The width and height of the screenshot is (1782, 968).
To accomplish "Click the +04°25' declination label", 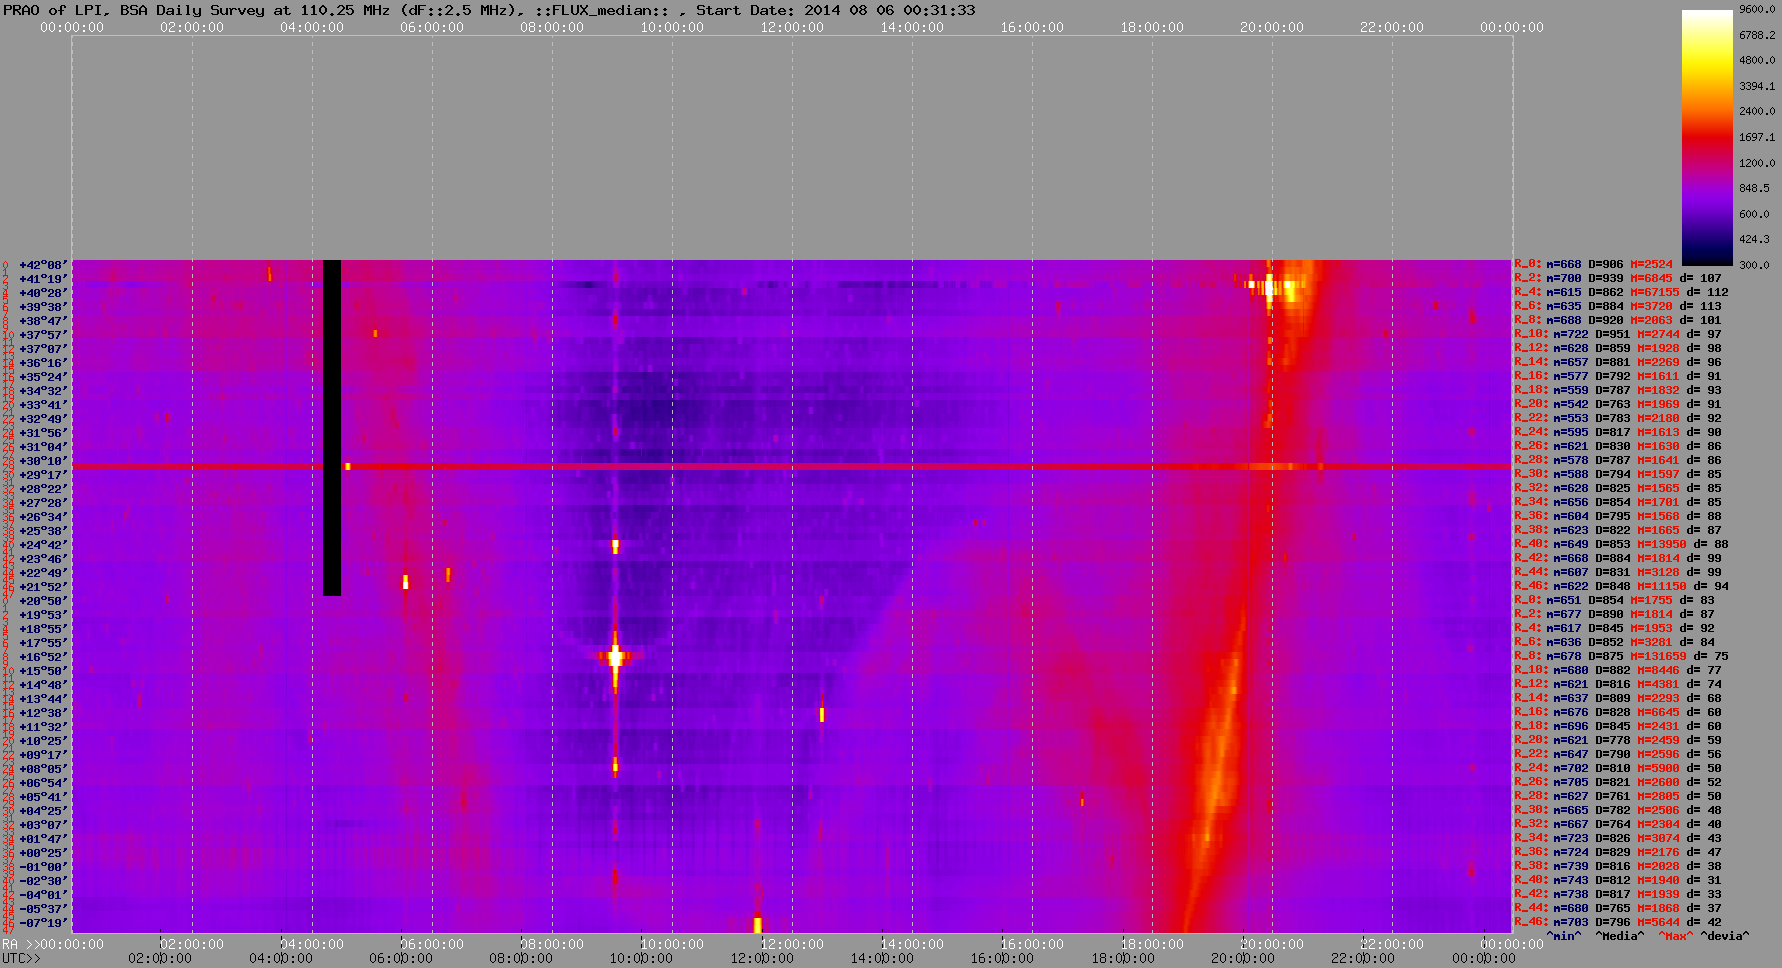I will pyautogui.click(x=43, y=811).
